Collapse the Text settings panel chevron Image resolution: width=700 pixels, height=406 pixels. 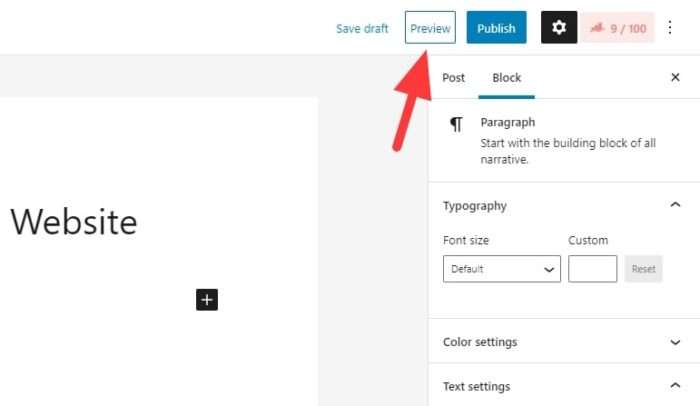(x=675, y=385)
